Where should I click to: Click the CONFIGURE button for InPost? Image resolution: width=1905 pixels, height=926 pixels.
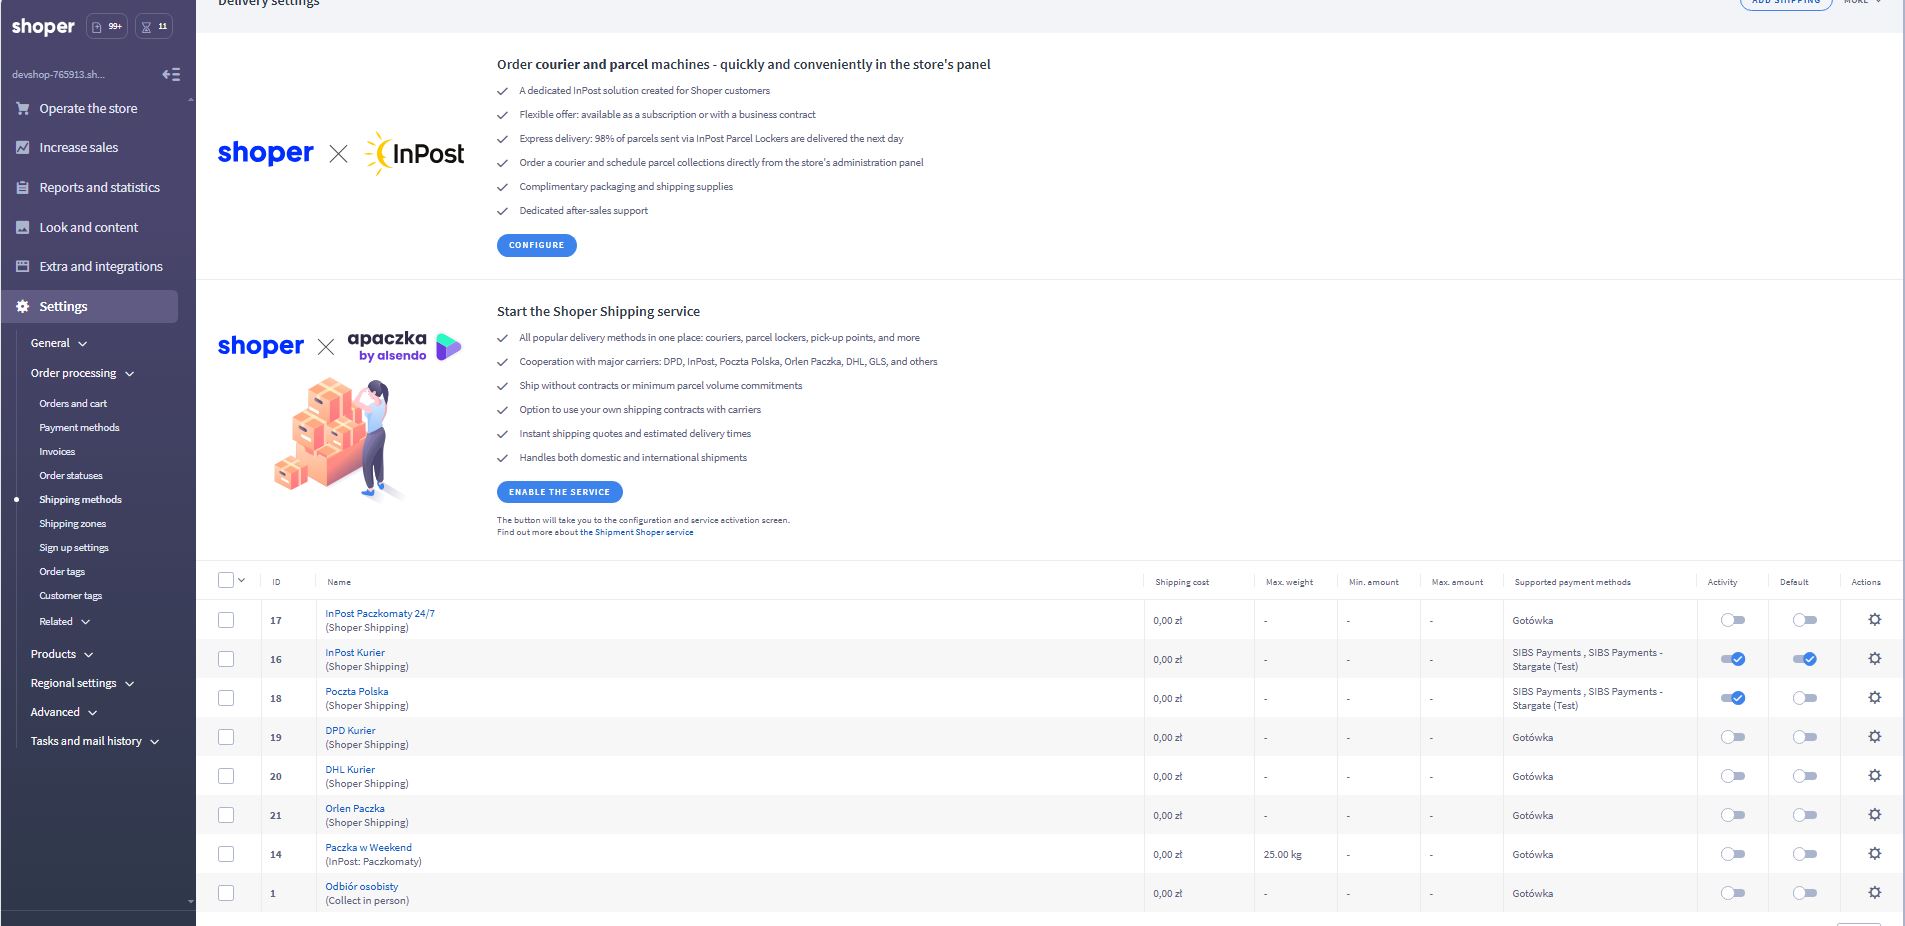pos(536,245)
